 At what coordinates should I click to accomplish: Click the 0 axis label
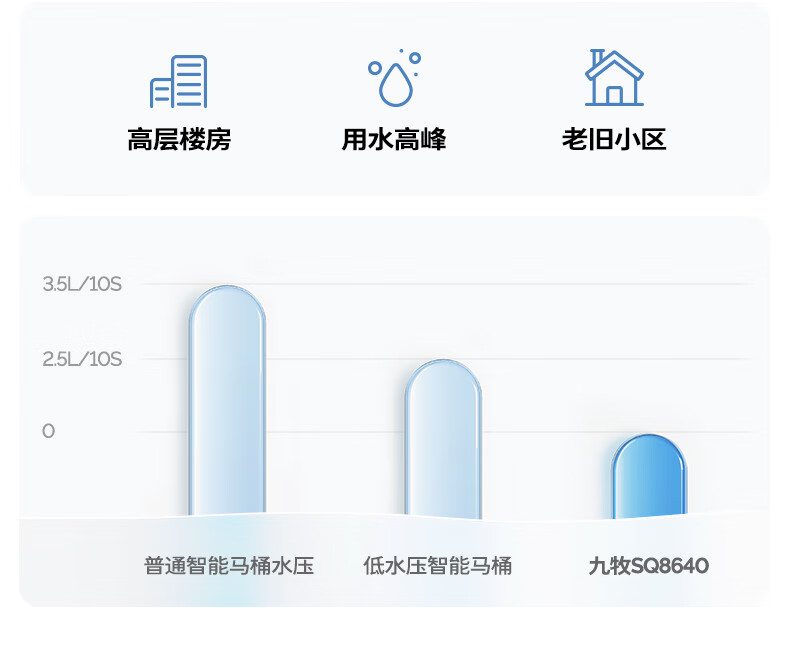(x=48, y=431)
